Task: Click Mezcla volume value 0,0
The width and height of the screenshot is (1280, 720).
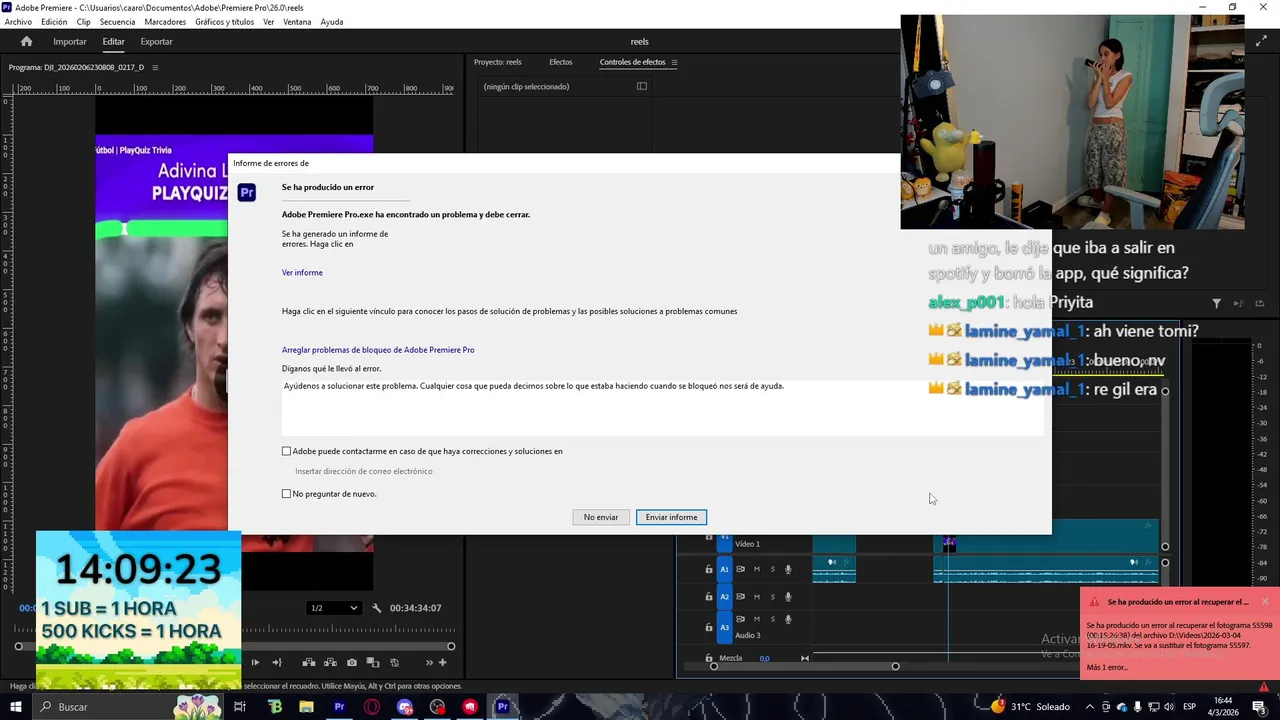Action: tap(765, 658)
